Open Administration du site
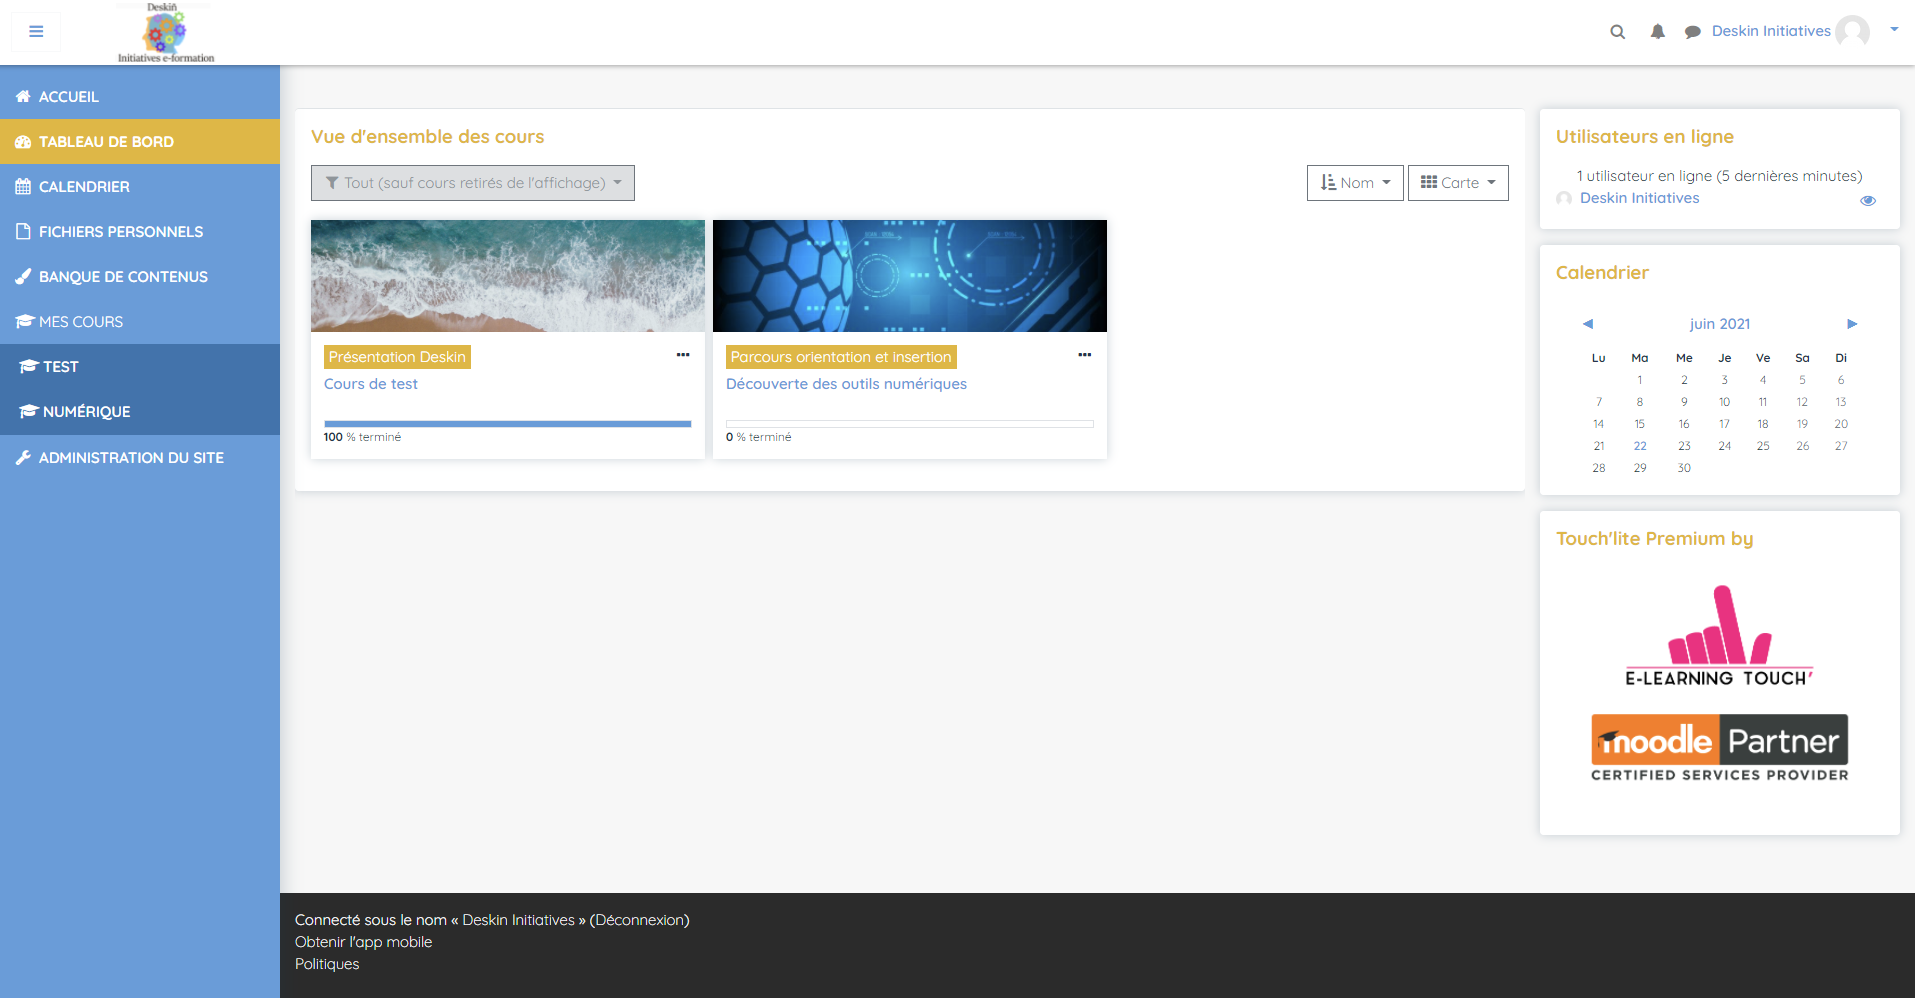 [131, 458]
